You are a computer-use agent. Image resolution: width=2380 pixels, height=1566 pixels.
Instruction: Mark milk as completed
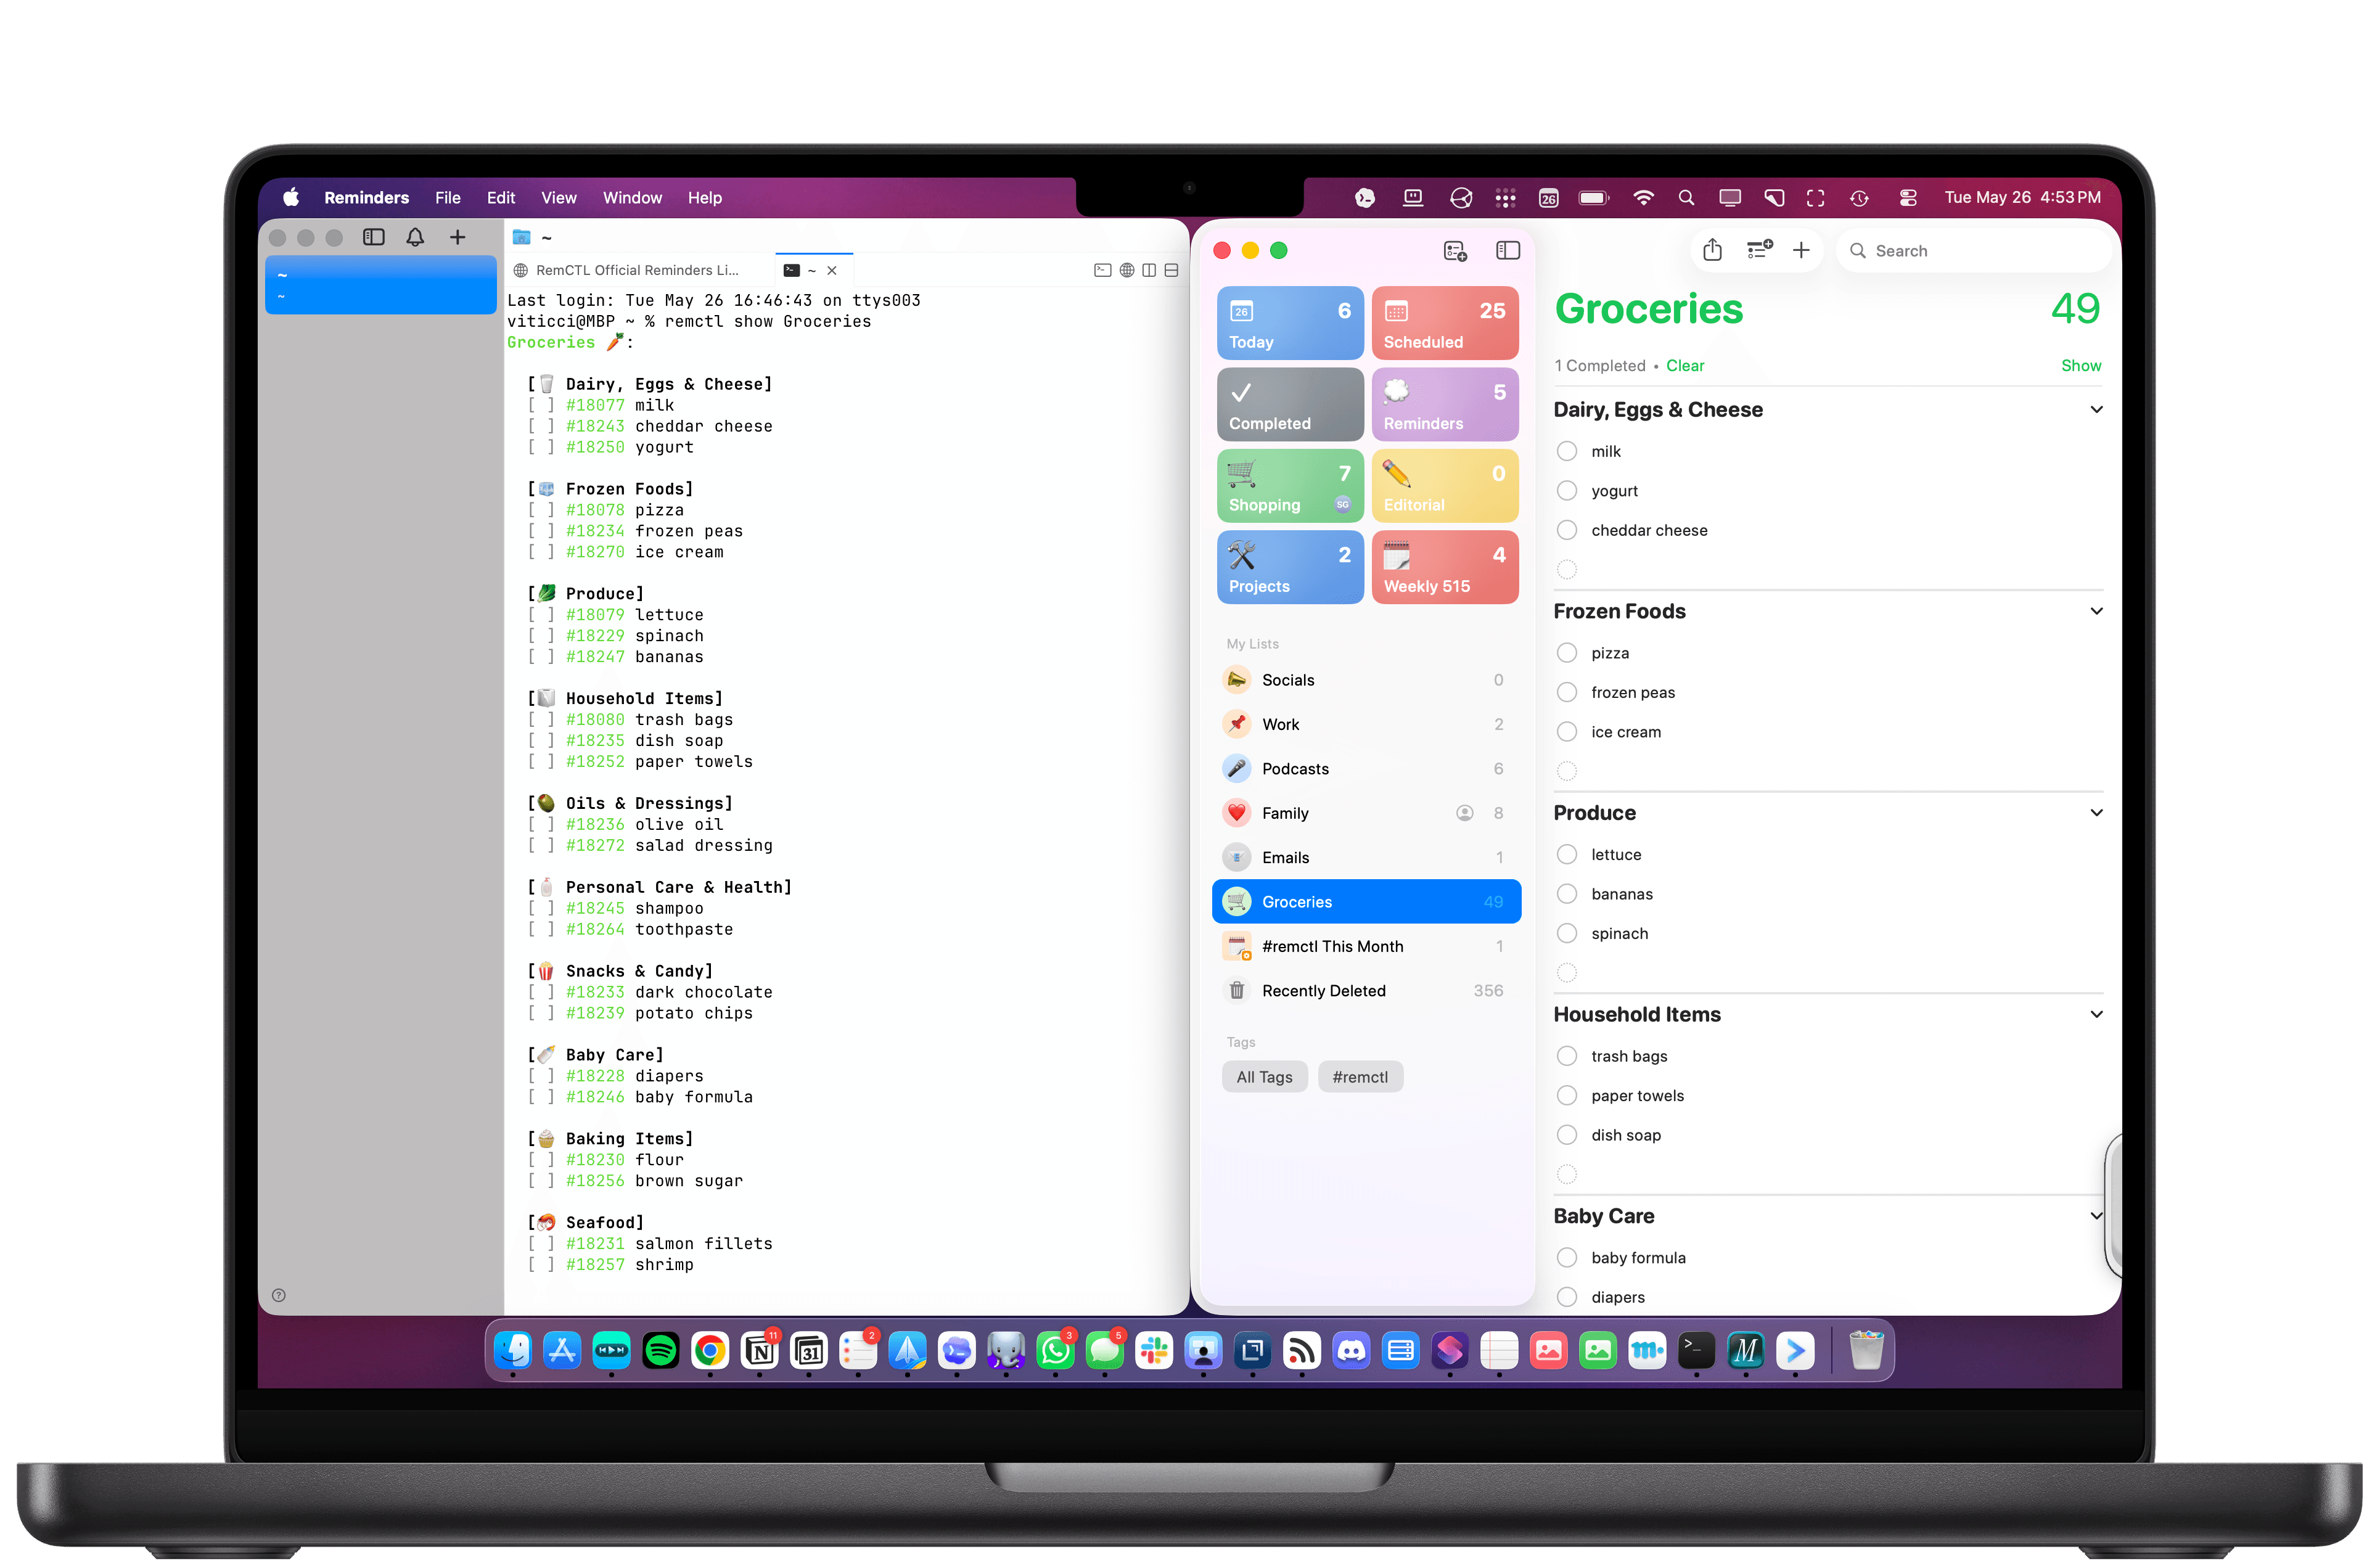1567,451
